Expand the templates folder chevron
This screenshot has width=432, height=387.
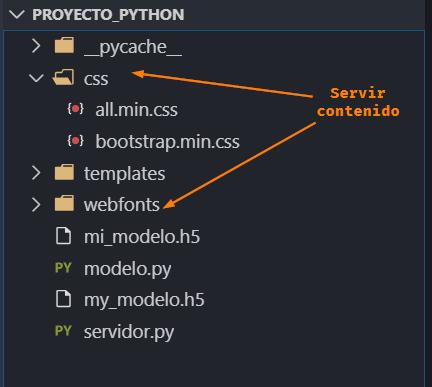point(36,173)
